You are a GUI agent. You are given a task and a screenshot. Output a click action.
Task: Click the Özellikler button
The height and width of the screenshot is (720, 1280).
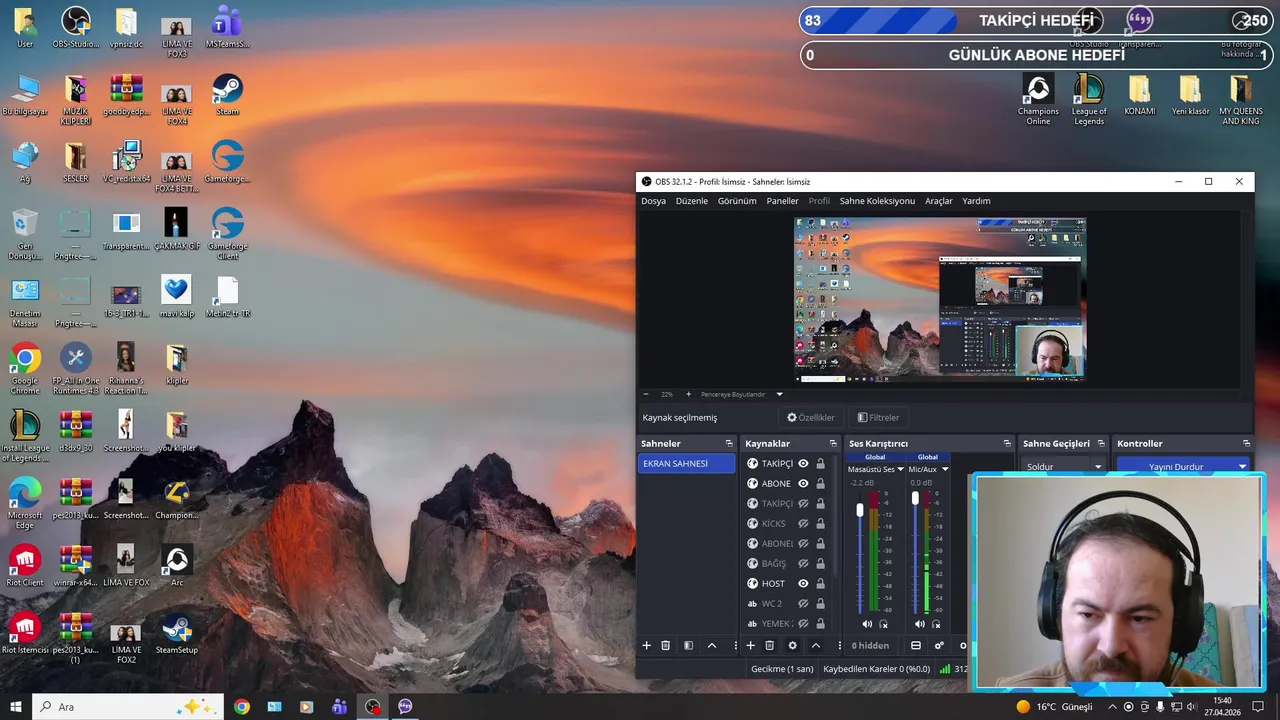click(x=811, y=418)
